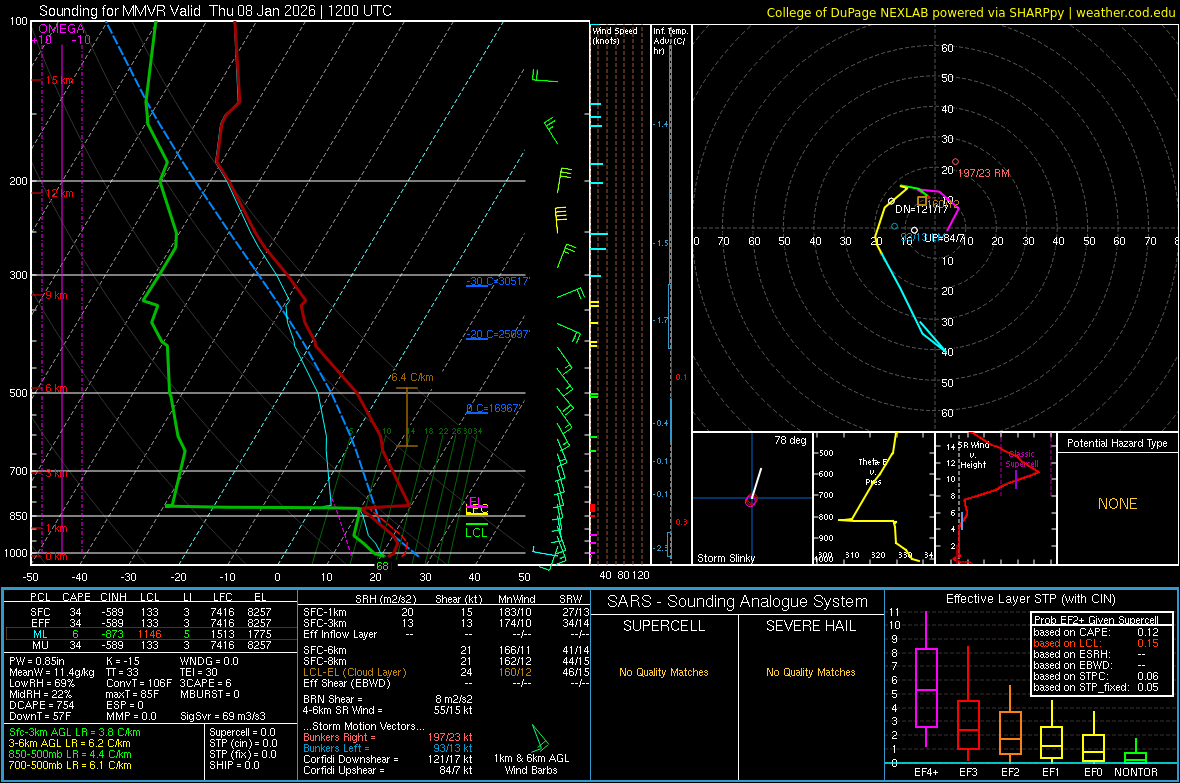Click the '700-500mb LR = 6.1 C/km' line

(70, 765)
